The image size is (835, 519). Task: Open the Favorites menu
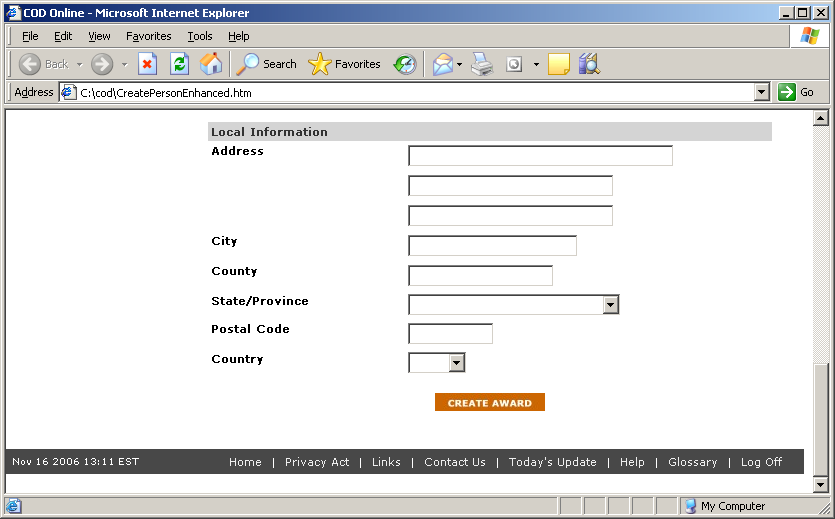149,36
